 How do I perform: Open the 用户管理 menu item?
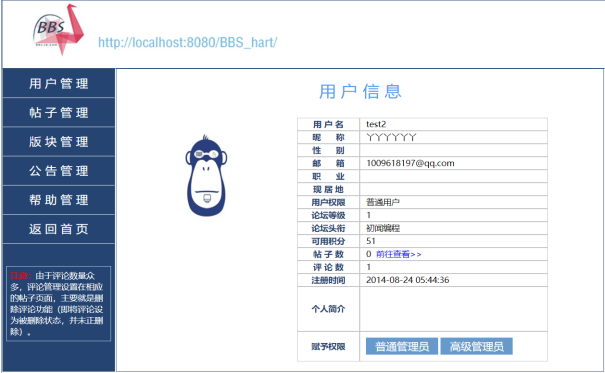click(x=59, y=83)
